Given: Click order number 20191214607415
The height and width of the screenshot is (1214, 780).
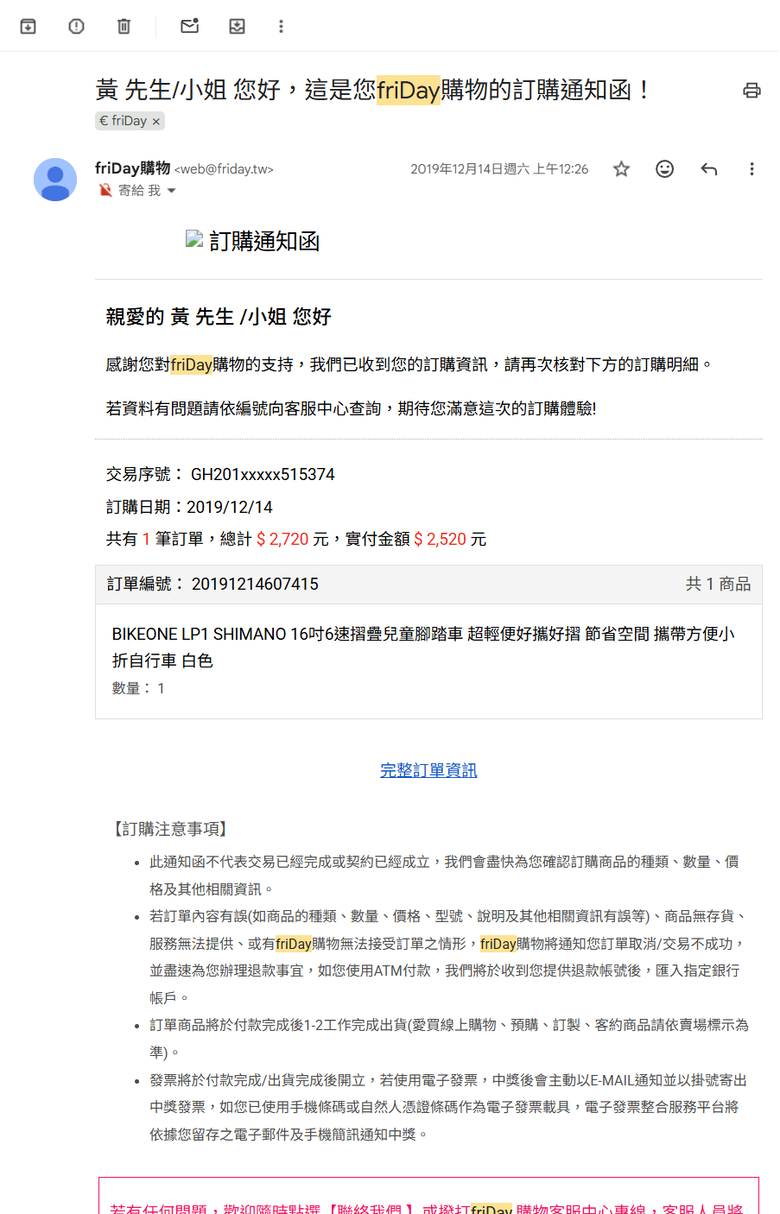Looking at the screenshot, I should pos(255,584).
